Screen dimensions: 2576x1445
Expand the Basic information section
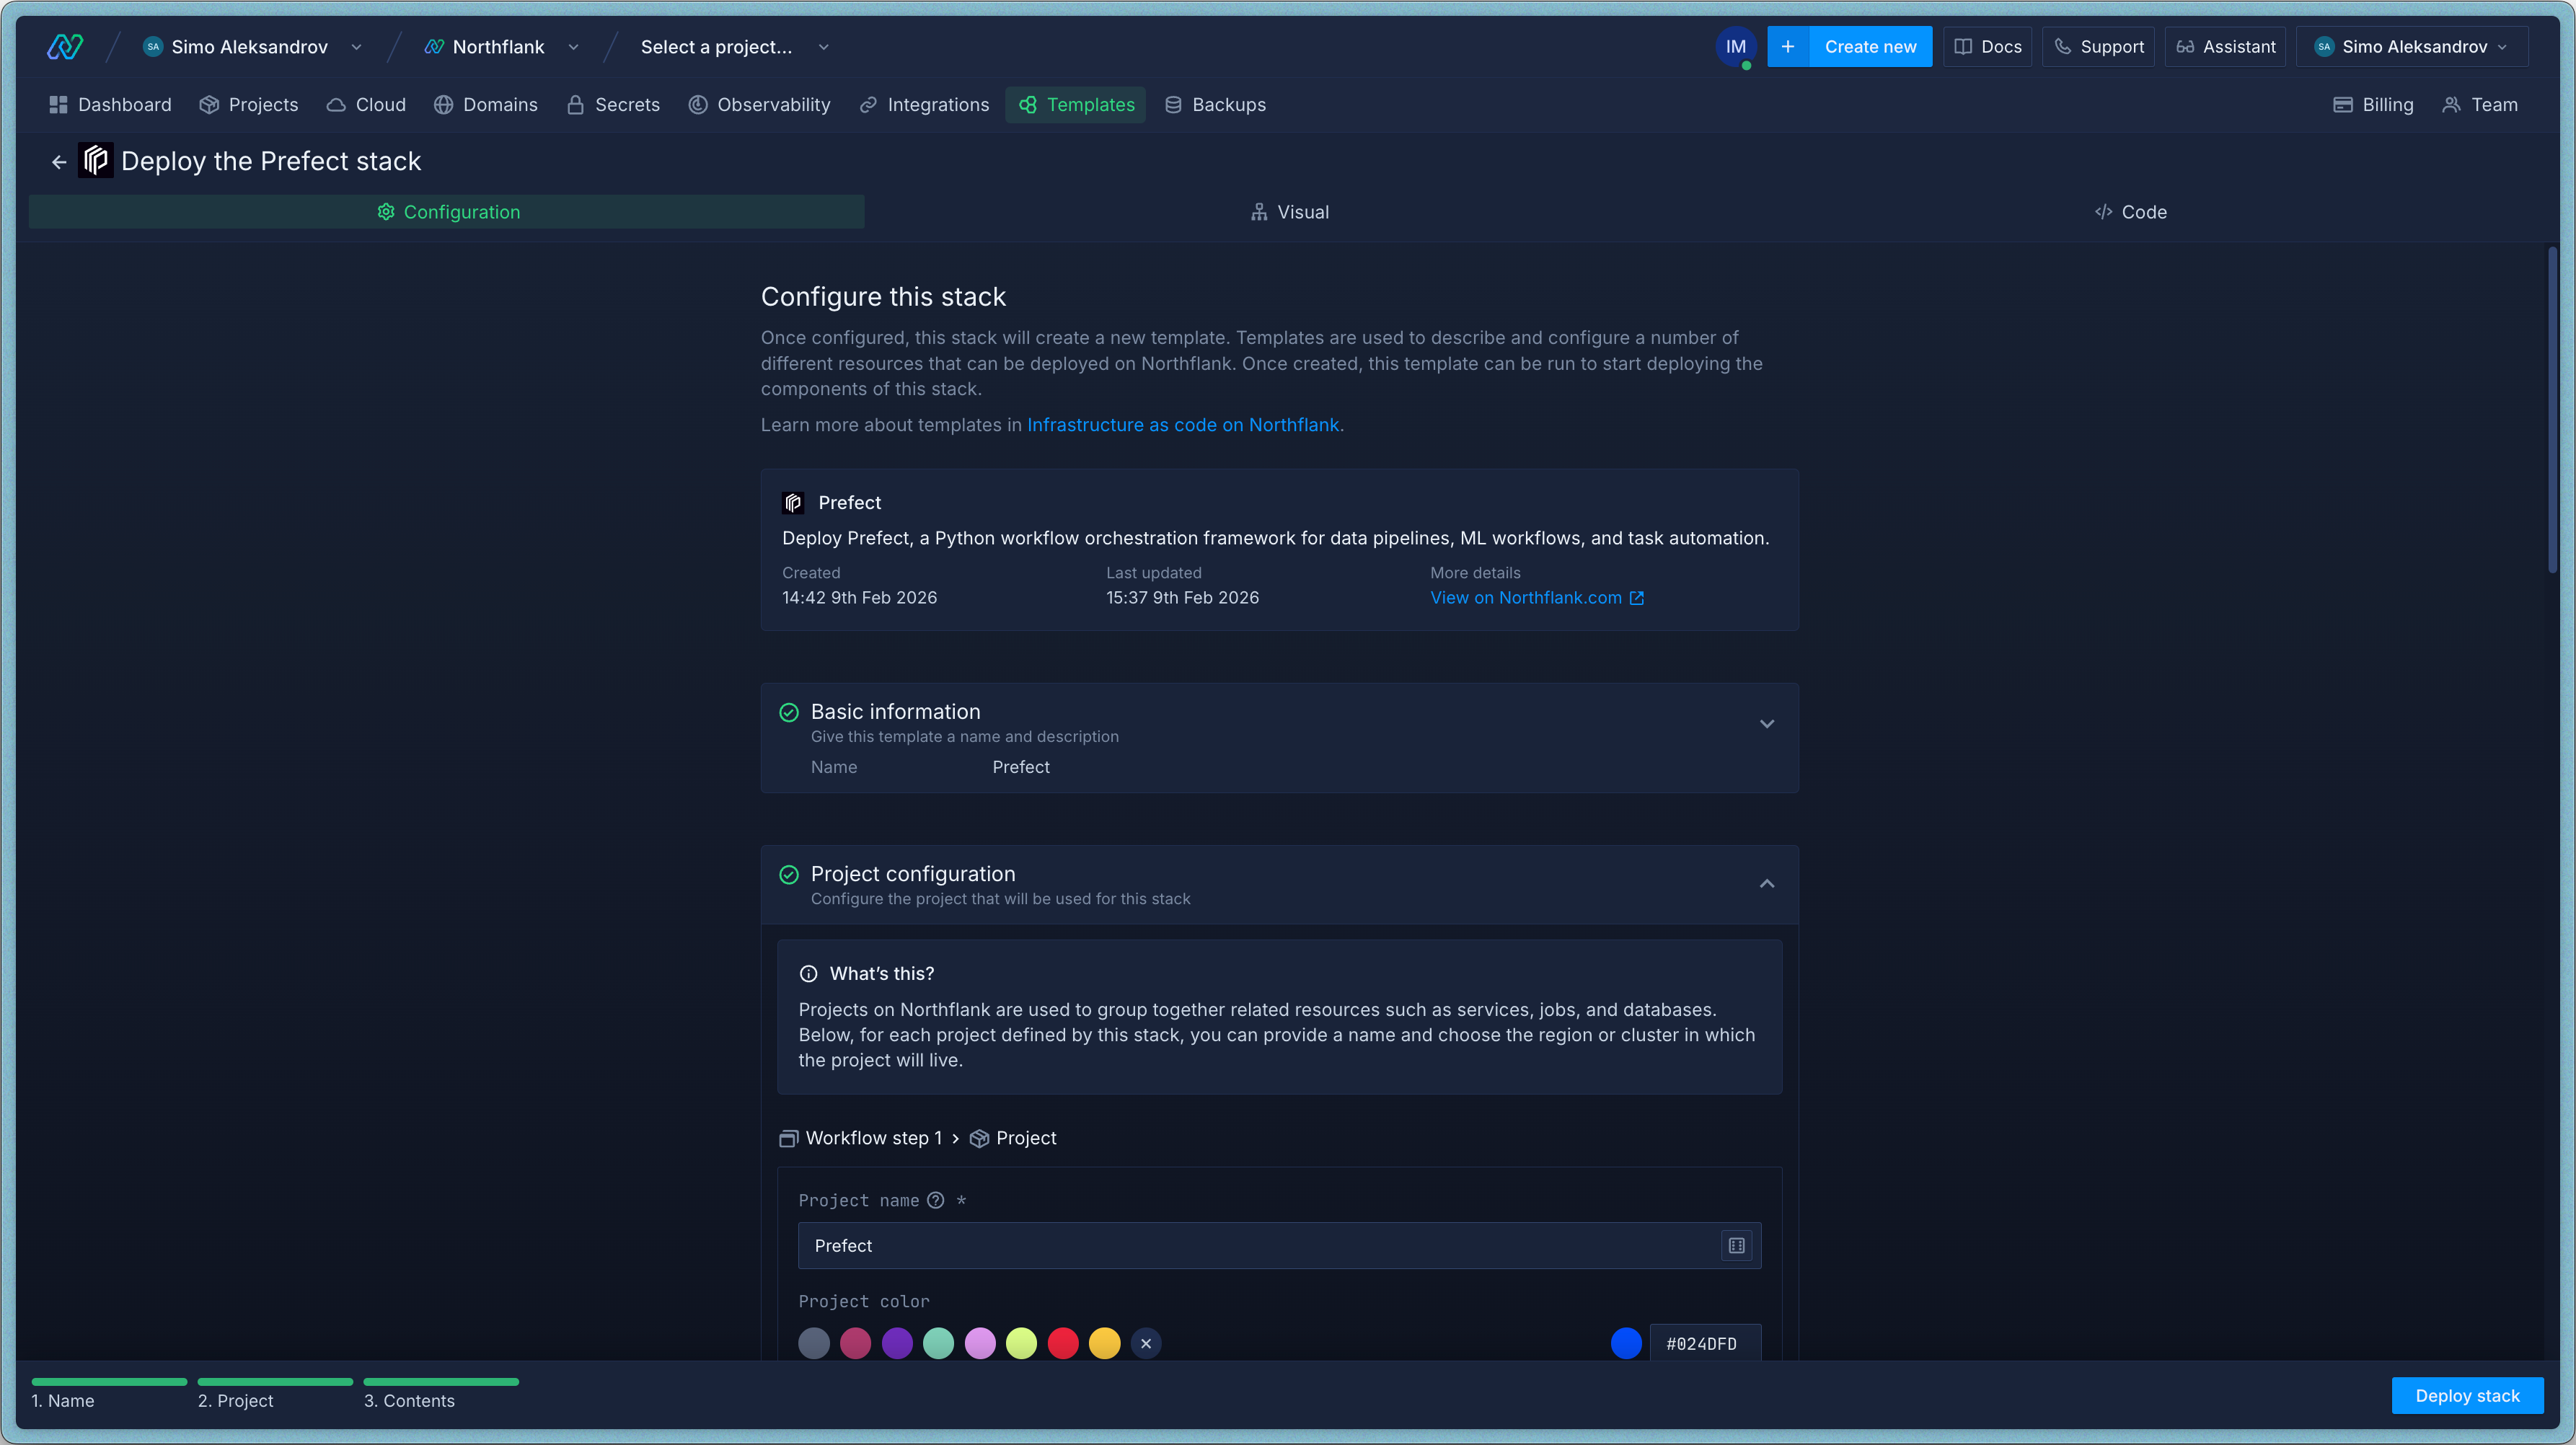[x=1767, y=724]
